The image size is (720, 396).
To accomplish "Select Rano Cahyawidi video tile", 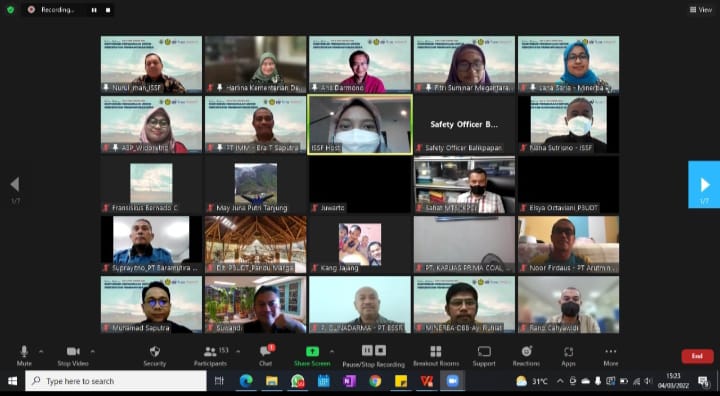I will click(x=568, y=304).
